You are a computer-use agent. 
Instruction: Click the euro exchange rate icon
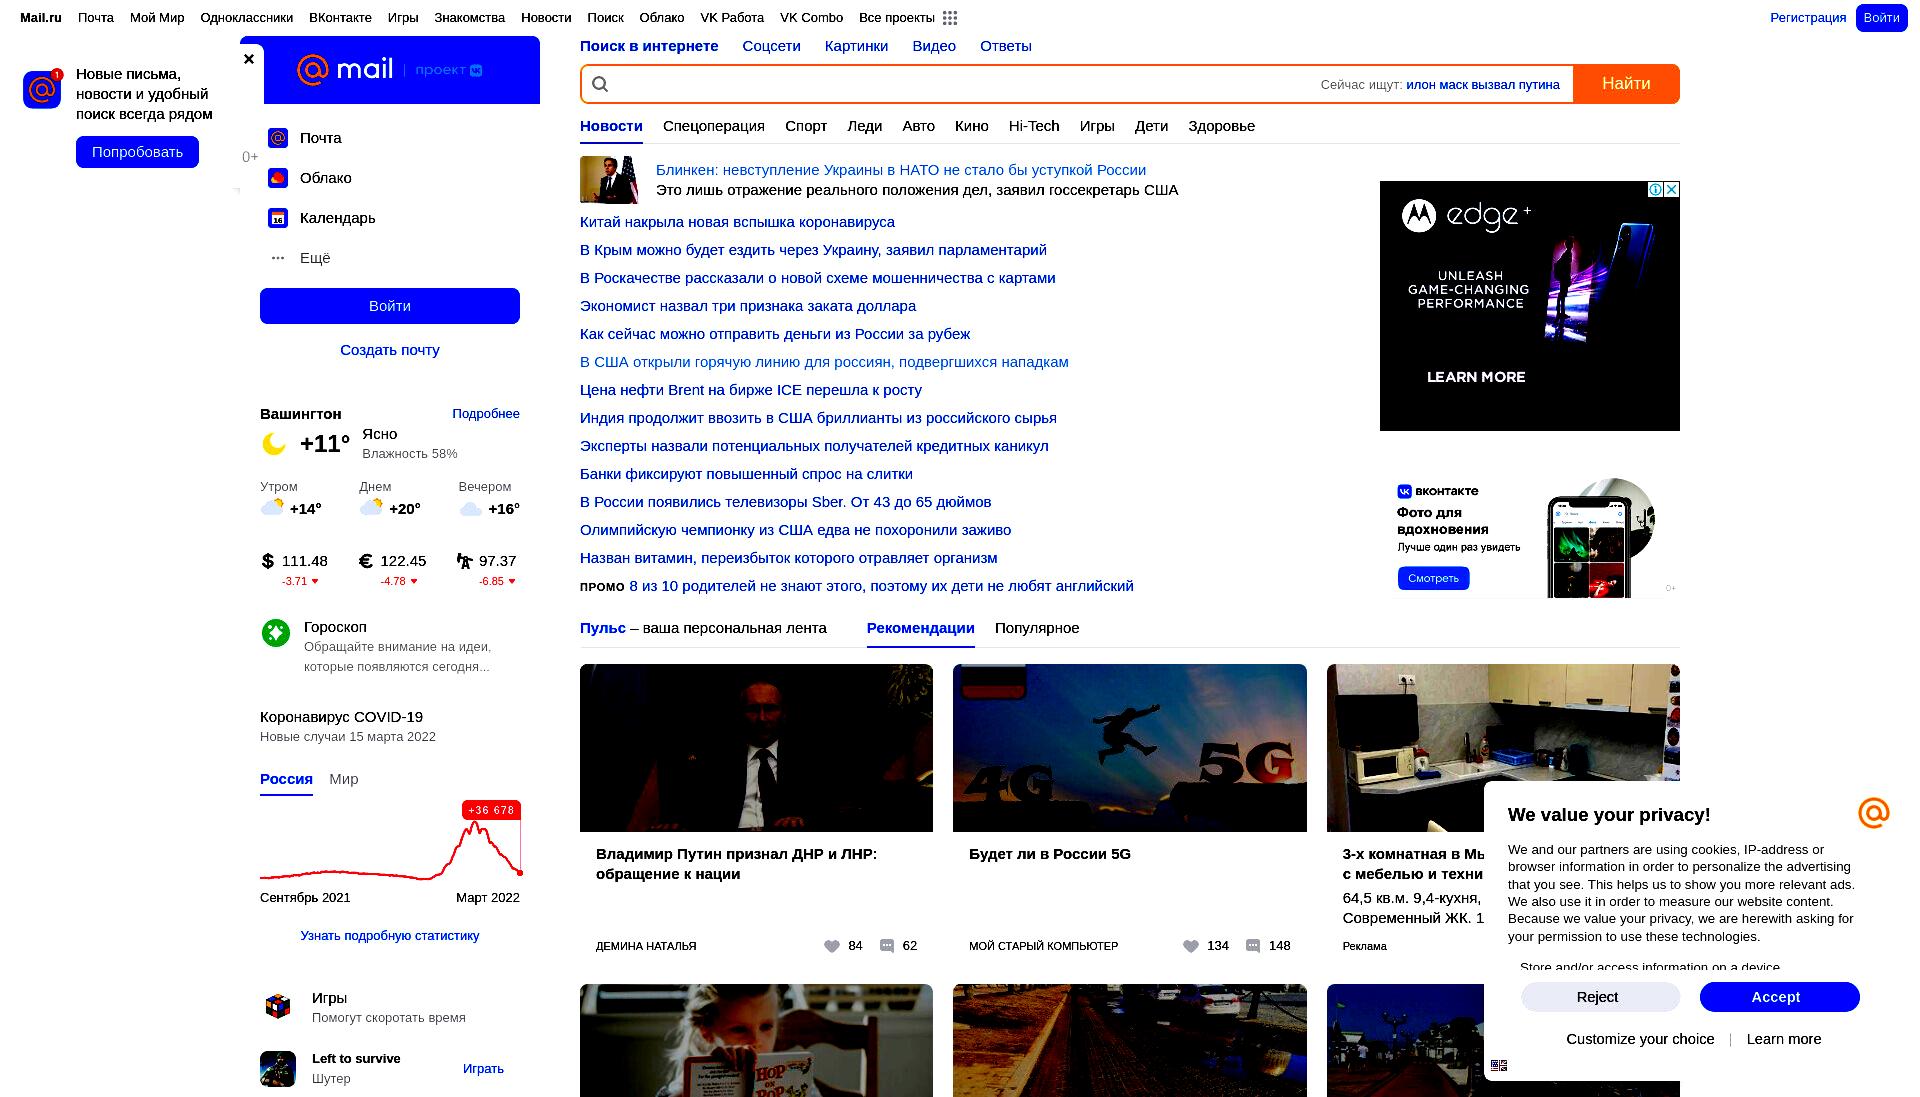[x=365, y=561]
